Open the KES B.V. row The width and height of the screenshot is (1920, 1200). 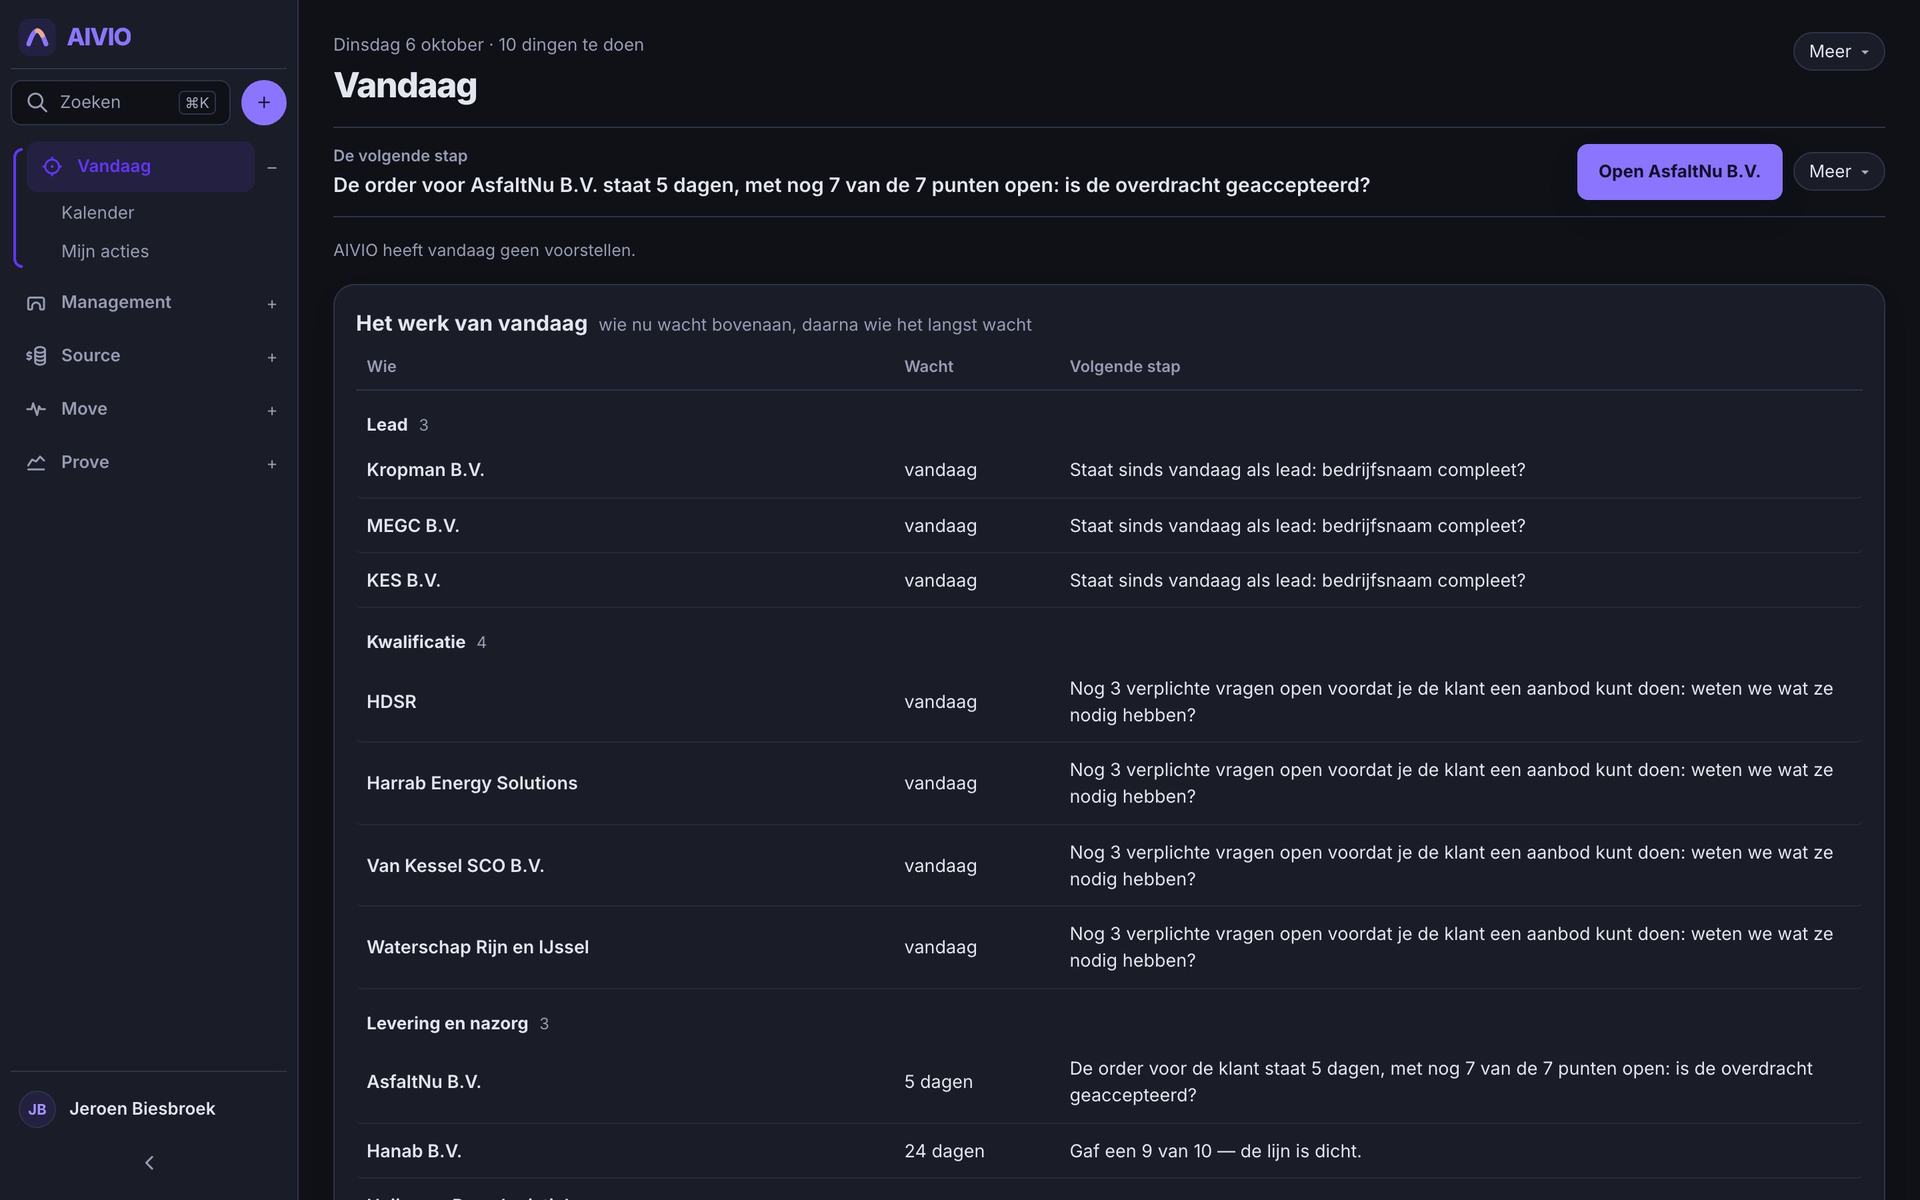(1108, 581)
